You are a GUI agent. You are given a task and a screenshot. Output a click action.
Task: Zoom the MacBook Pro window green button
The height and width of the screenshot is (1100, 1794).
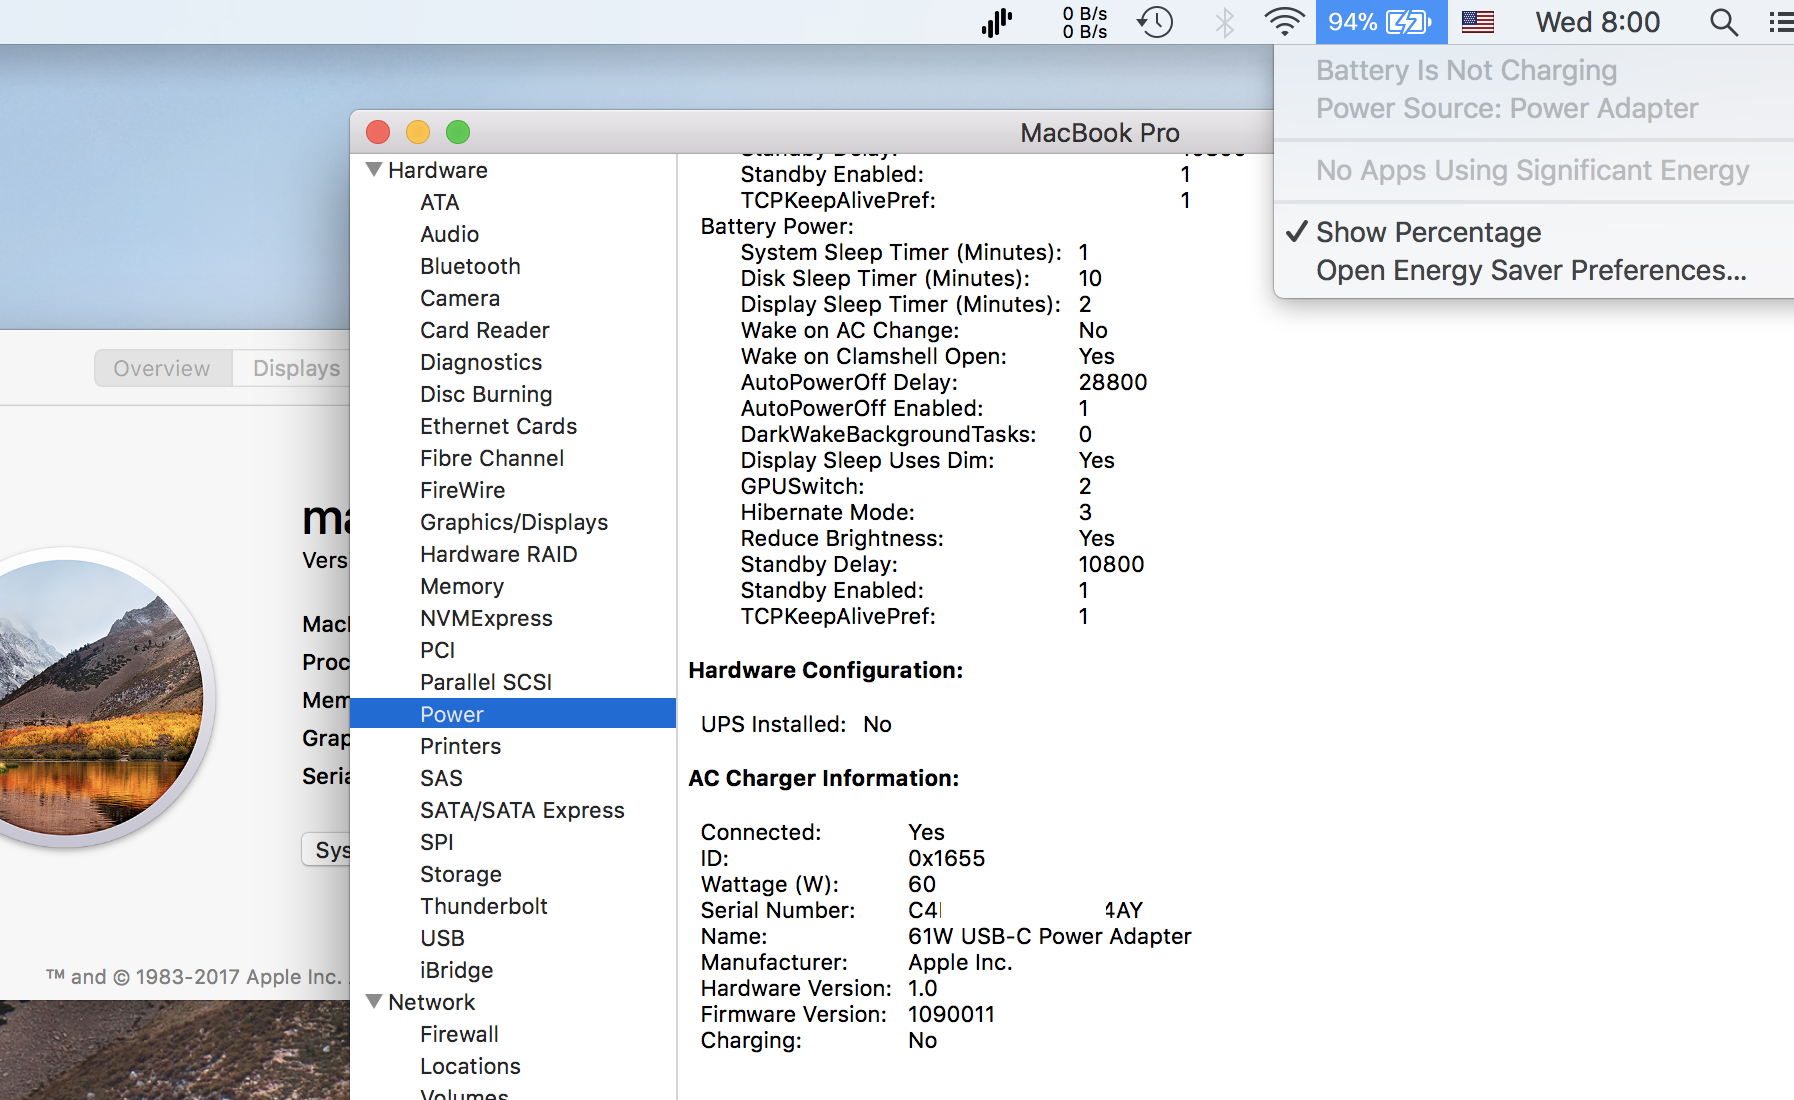[x=458, y=132]
